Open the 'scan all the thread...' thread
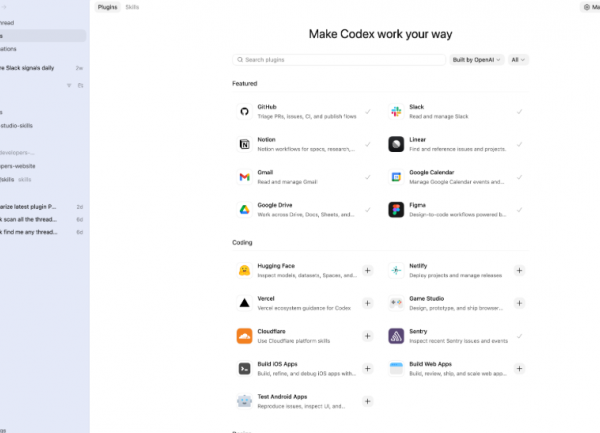Screen dimensions: 600x433 [x=42, y=219]
